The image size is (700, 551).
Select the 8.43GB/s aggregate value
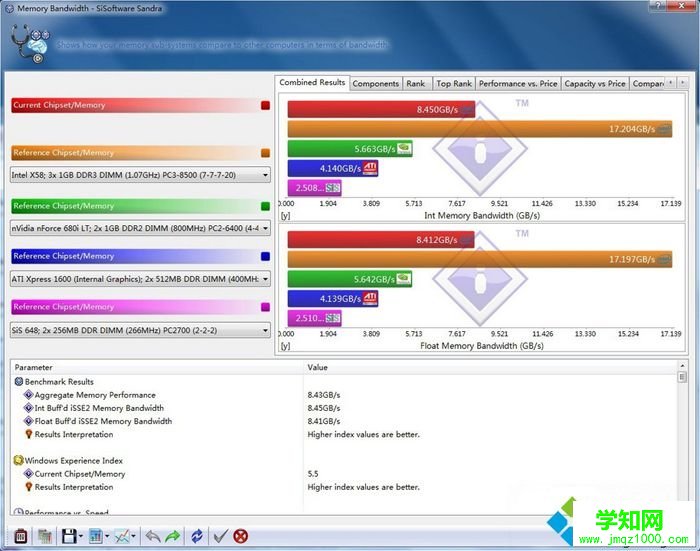tap(324, 395)
